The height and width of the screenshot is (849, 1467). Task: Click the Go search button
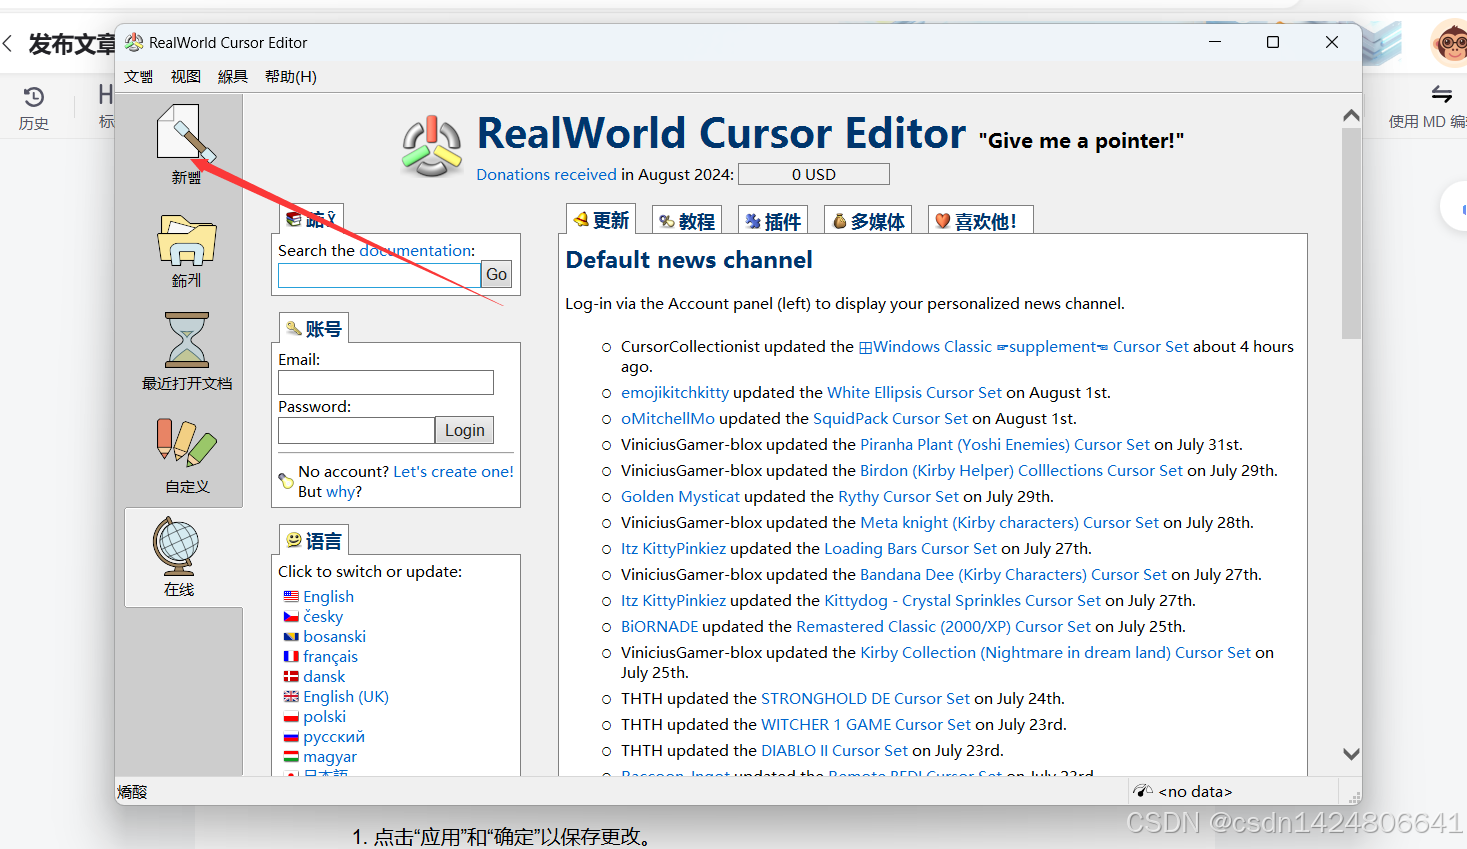[496, 274]
